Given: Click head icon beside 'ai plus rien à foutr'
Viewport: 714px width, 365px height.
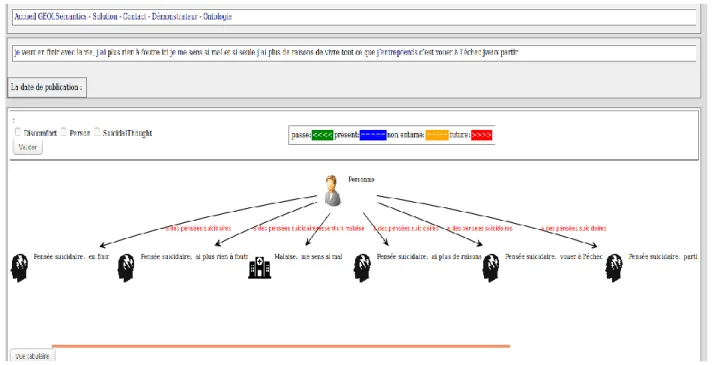Looking at the screenshot, I should tap(126, 268).
